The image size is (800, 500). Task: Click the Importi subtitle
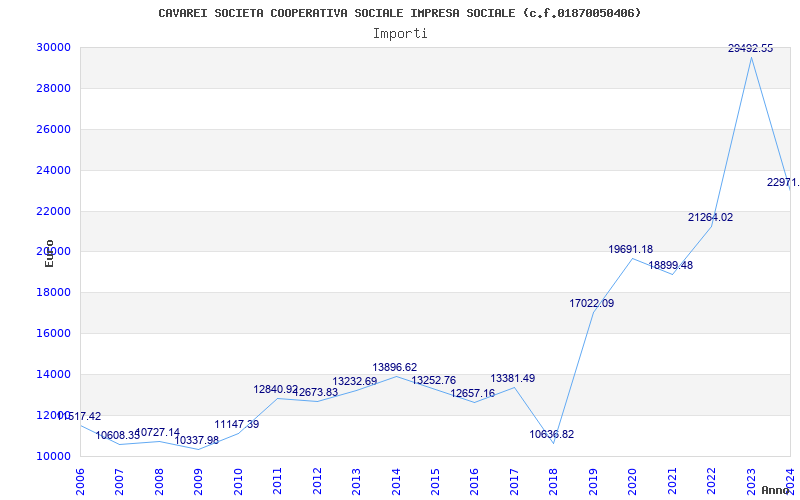point(400,34)
